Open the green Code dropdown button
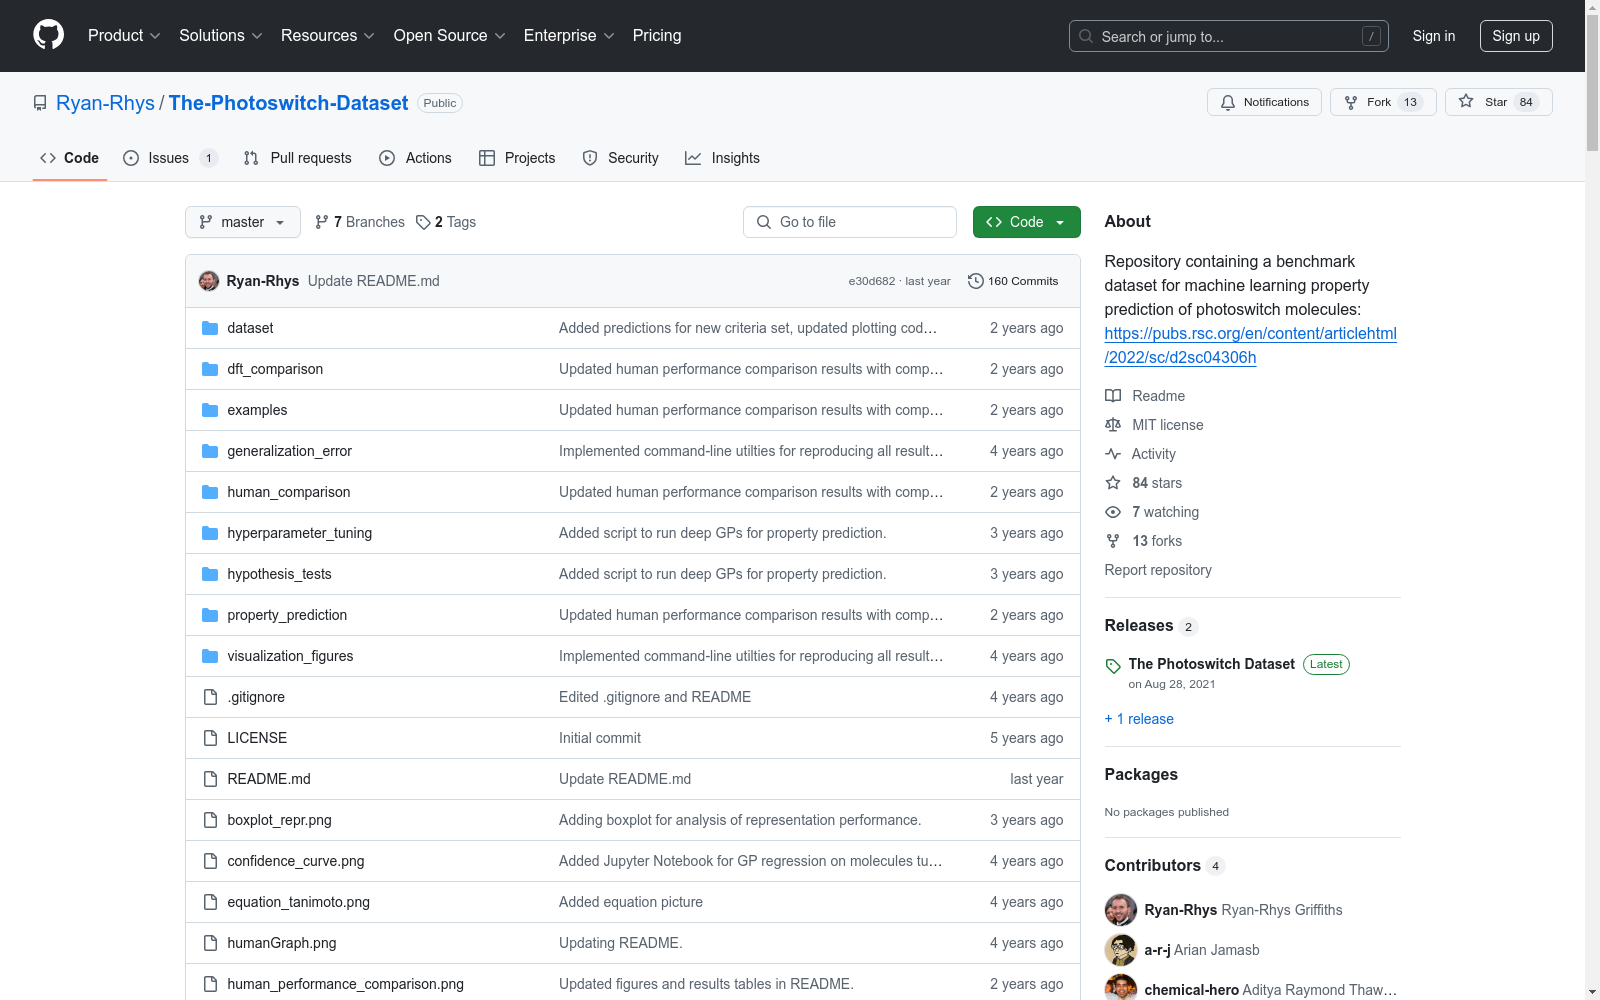The height and width of the screenshot is (1000, 1600). (x=1027, y=222)
